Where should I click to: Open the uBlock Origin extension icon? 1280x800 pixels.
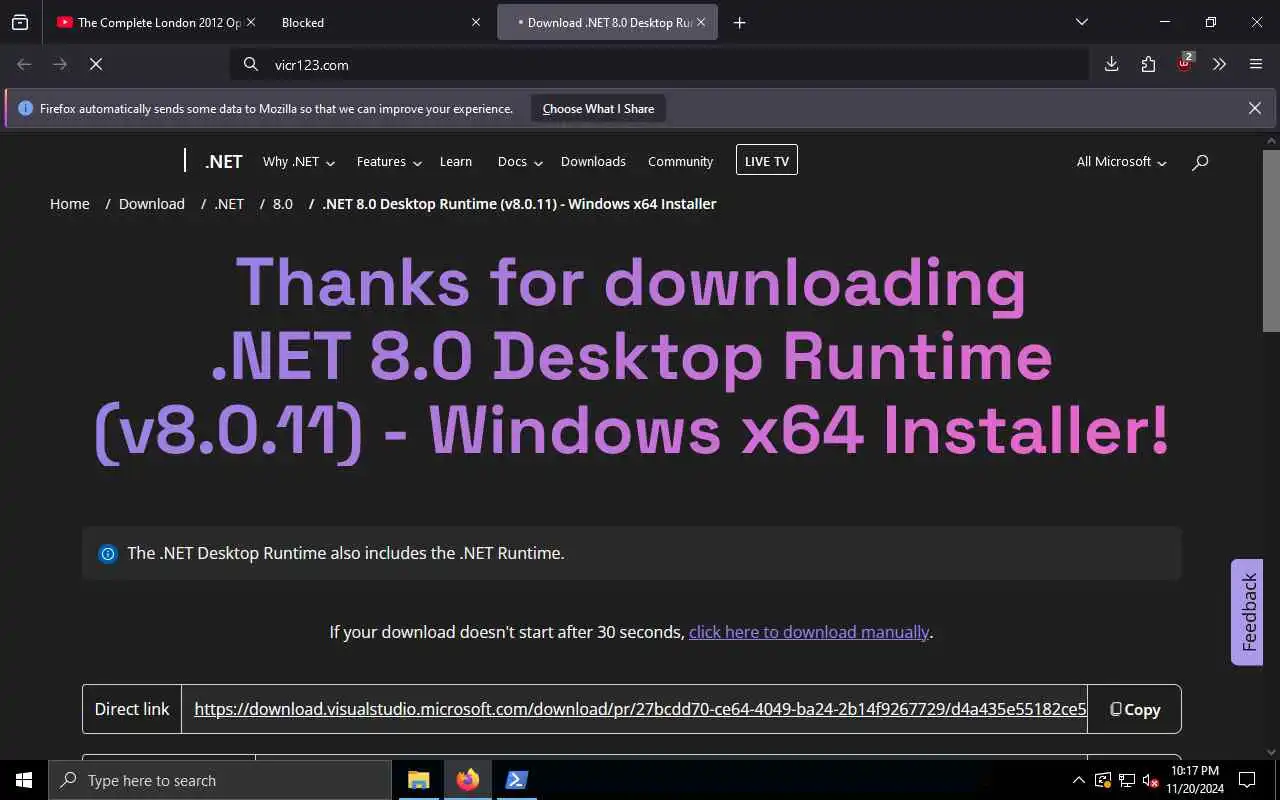coord(1184,64)
